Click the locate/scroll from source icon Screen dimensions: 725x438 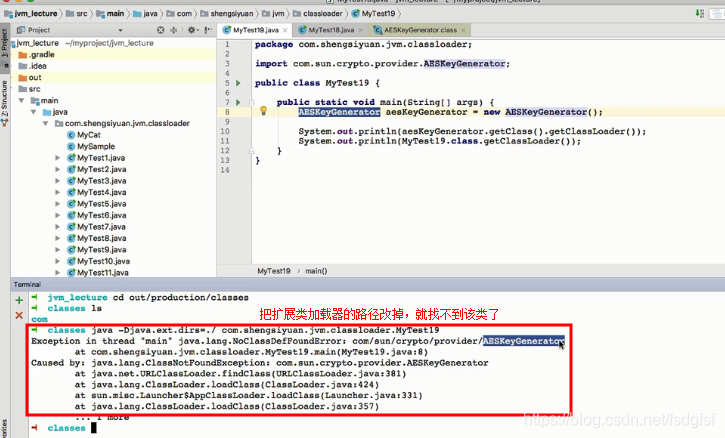[160, 30]
